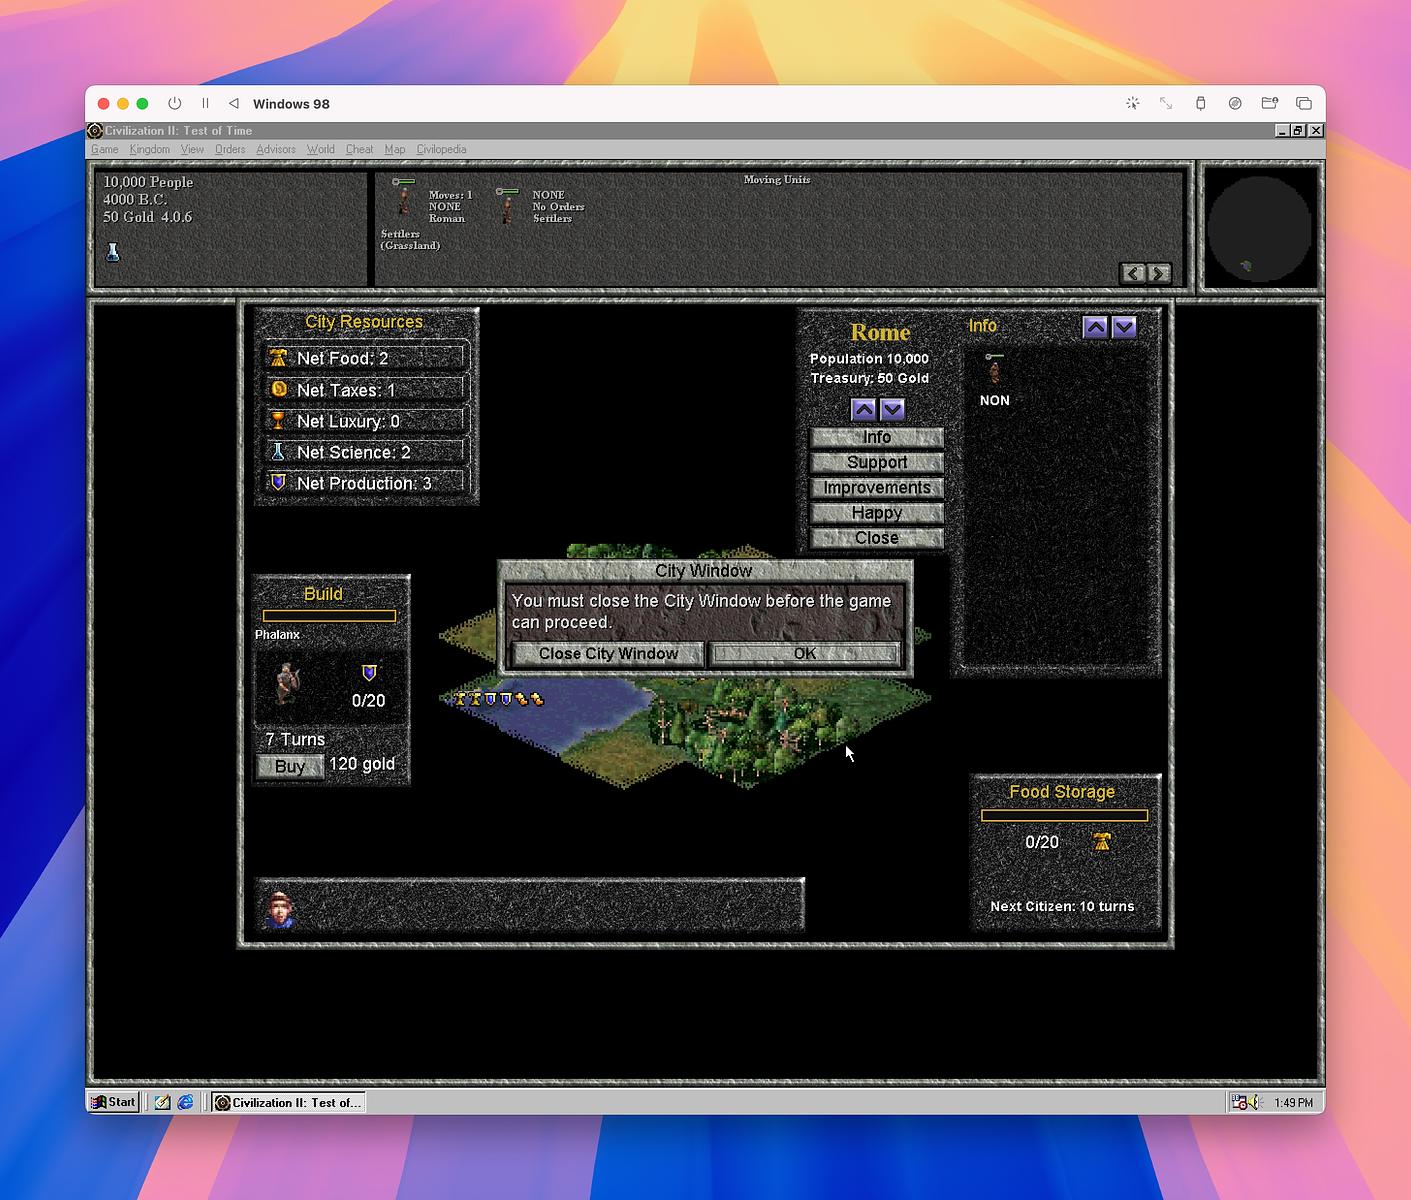Click the Close button in Rome panel
Image resolution: width=1411 pixels, height=1200 pixels.
pos(877,537)
